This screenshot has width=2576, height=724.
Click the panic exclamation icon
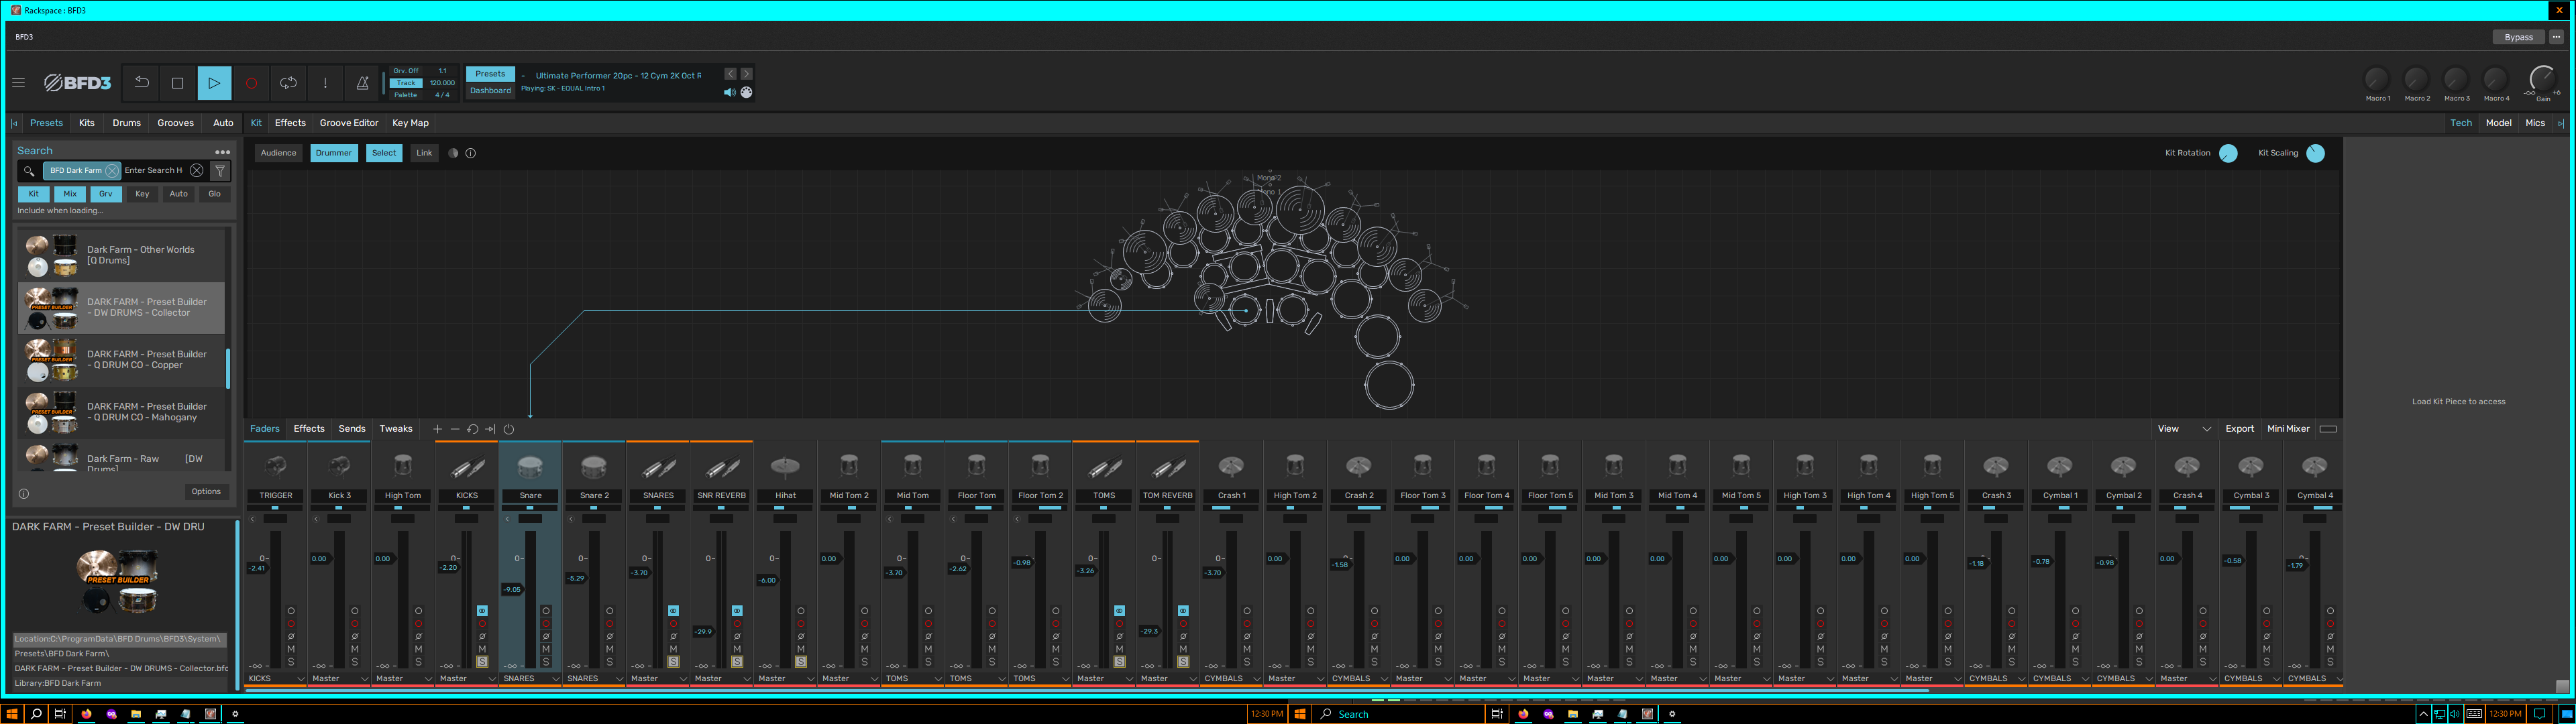pyautogui.click(x=325, y=83)
